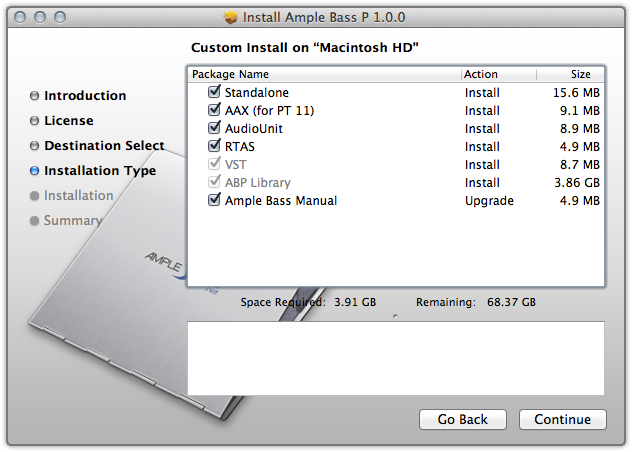Click the Space Required 3.91 GB value
632x452 pixels.
355,302
